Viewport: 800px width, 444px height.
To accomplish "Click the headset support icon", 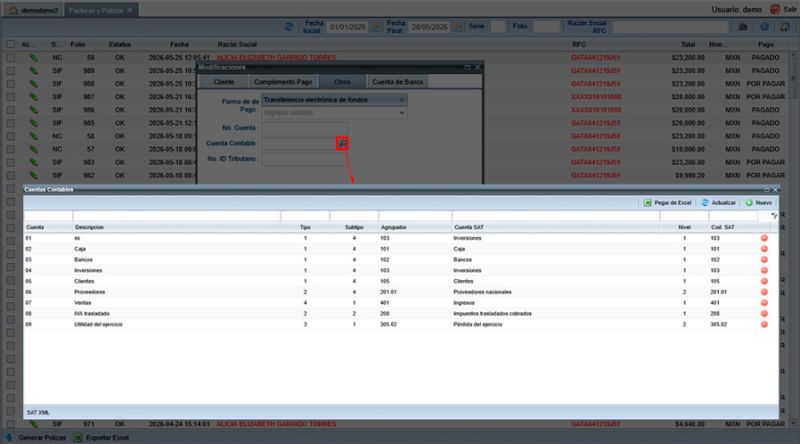I will pos(785,27).
